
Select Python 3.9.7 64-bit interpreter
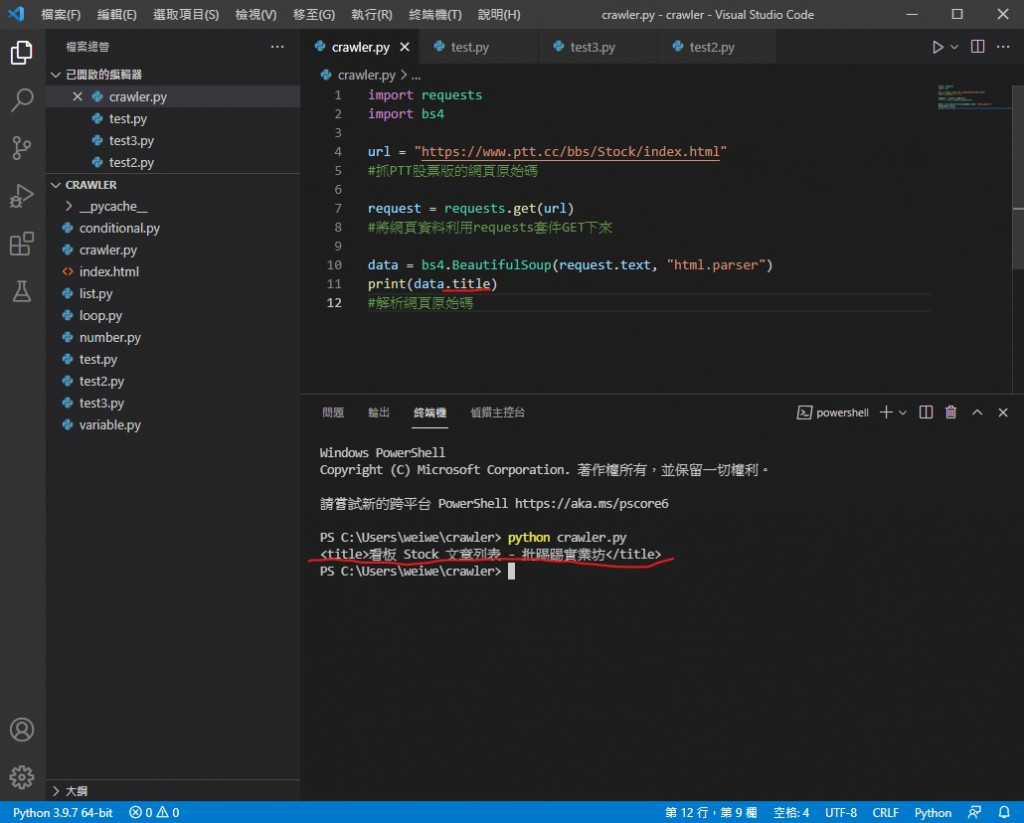pyautogui.click(x=63, y=812)
